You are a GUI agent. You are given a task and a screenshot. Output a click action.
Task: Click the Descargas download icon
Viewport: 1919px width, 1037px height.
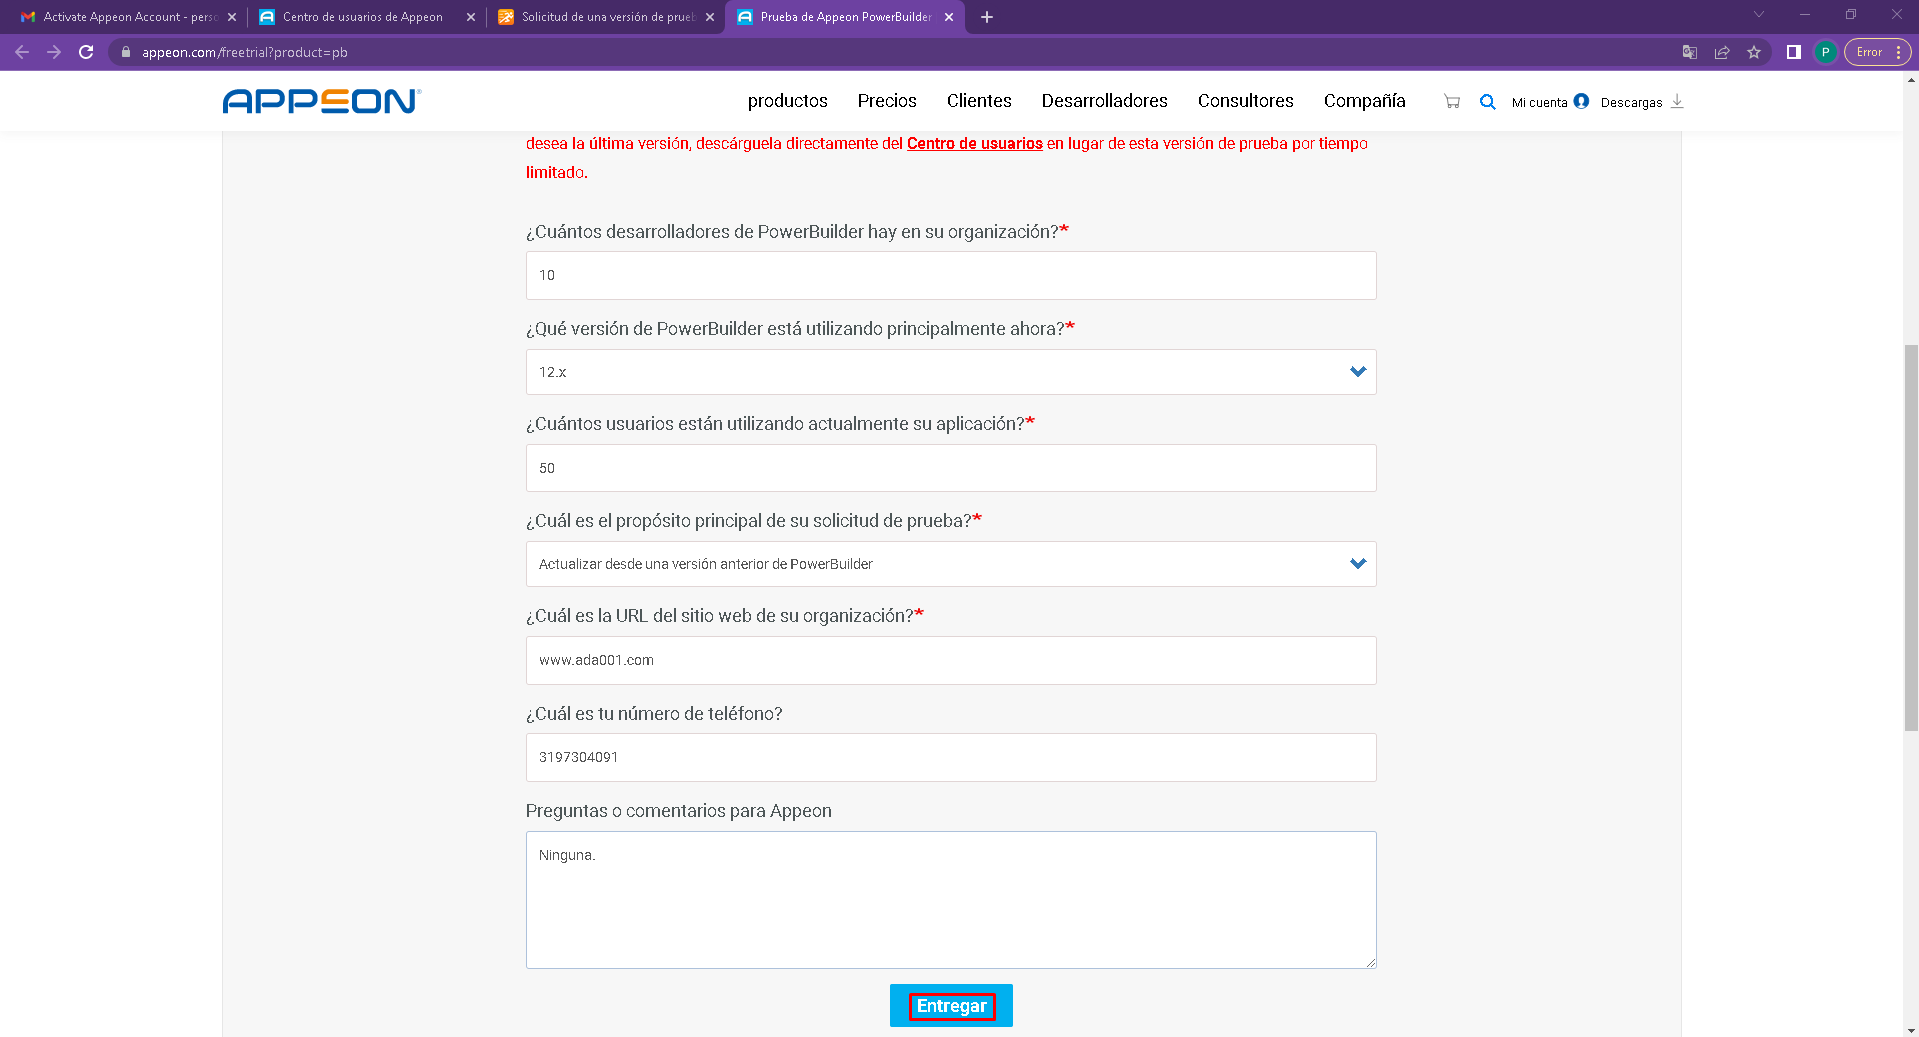pos(1677,101)
